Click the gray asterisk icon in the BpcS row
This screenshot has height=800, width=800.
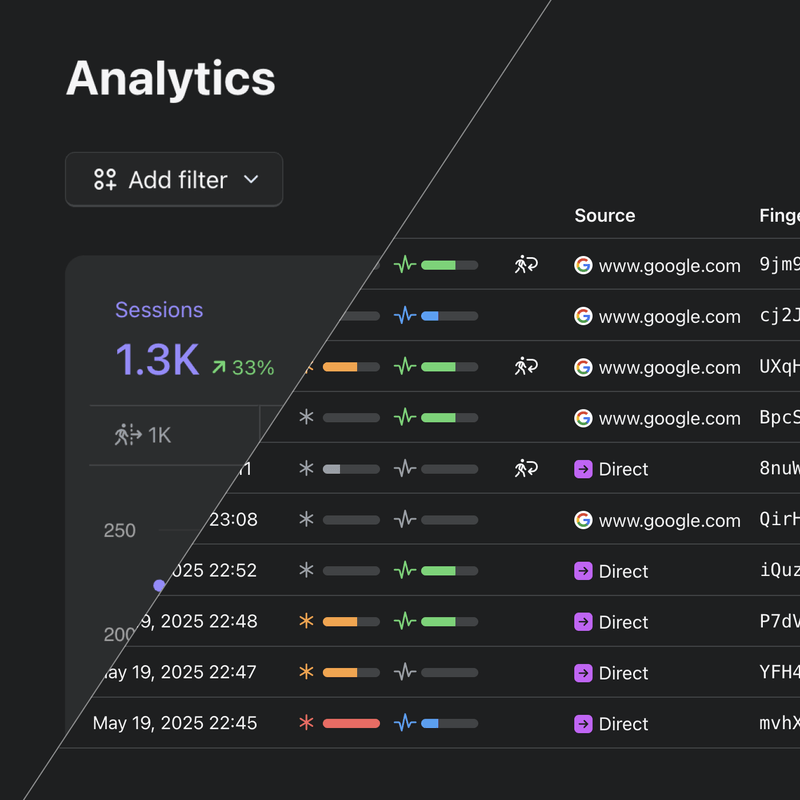coord(306,417)
